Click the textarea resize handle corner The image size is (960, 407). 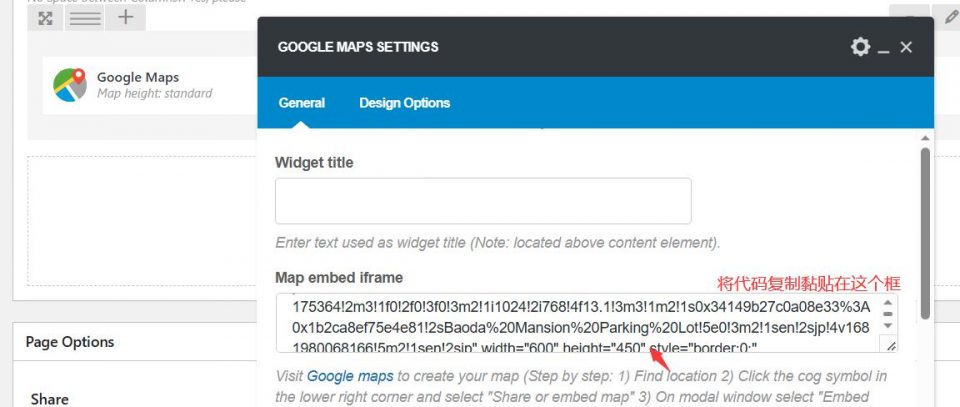pyautogui.click(x=890, y=345)
